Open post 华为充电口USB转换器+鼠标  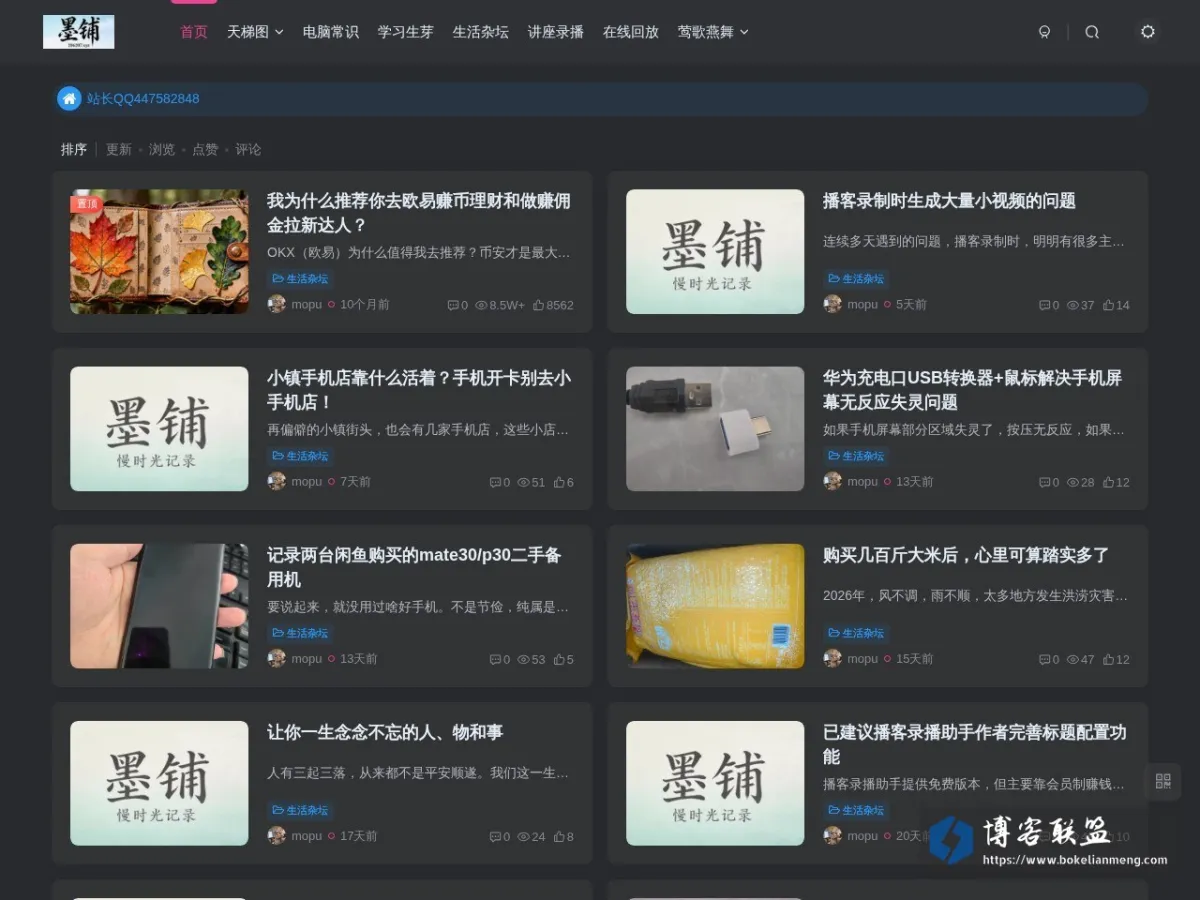click(973, 390)
